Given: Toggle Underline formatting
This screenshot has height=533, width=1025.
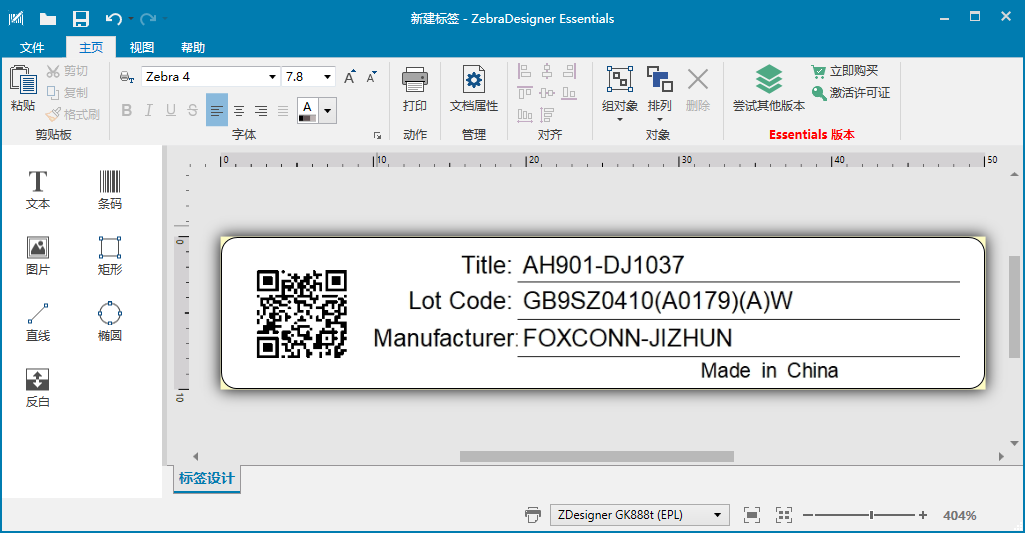Looking at the screenshot, I should pyautogui.click(x=171, y=111).
